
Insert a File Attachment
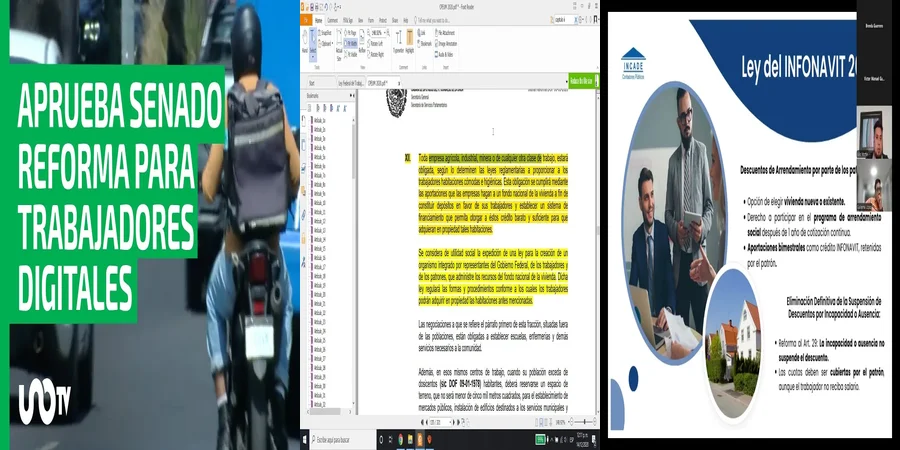tap(445, 33)
